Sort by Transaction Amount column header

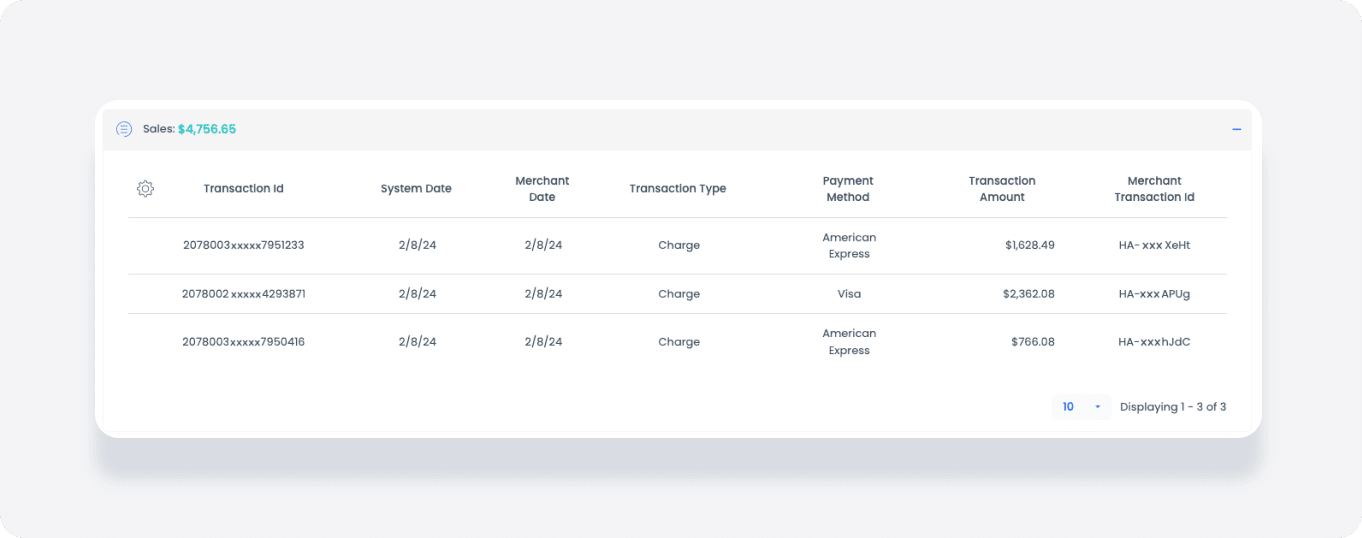(x=1001, y=189)
